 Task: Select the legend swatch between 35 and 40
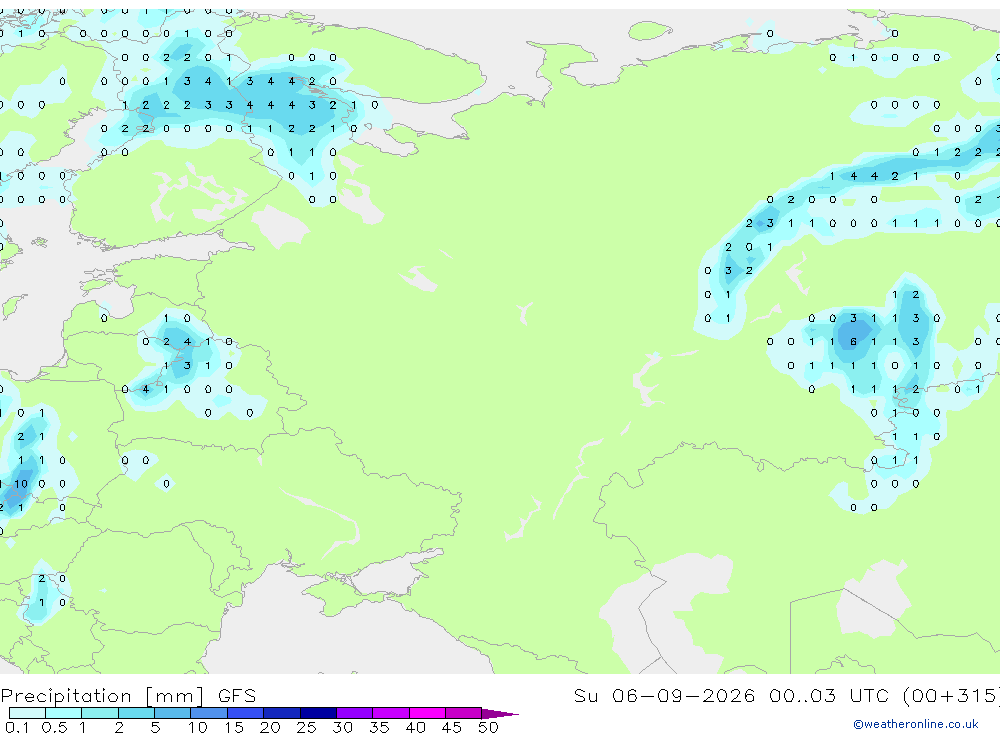click(x=391, y=713)
